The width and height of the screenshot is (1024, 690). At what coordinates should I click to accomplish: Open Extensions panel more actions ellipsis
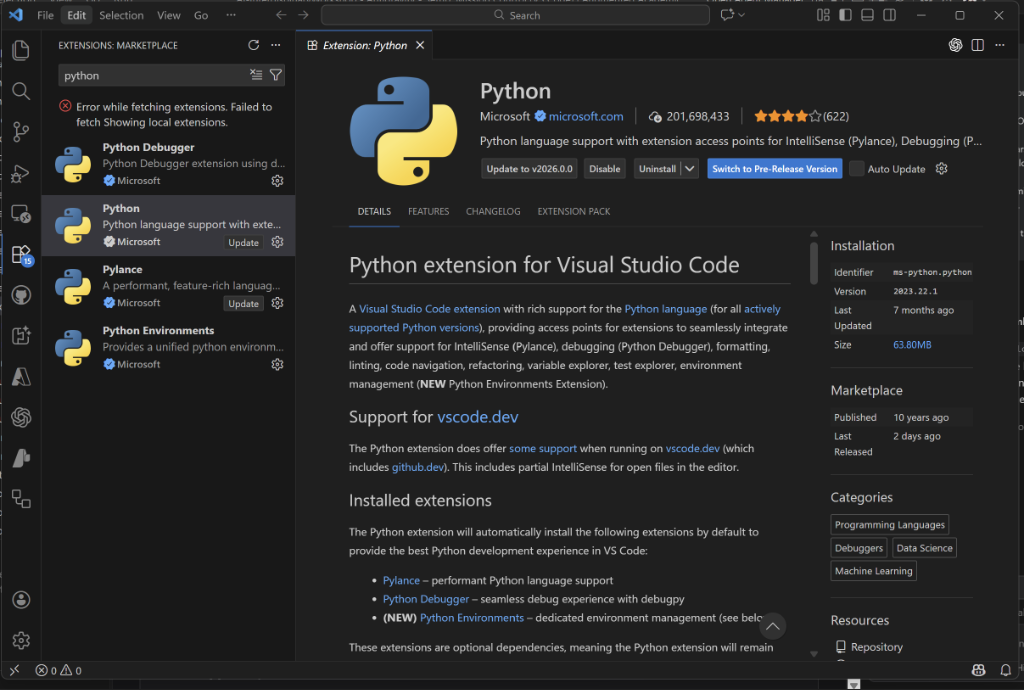tap(276, 45)
